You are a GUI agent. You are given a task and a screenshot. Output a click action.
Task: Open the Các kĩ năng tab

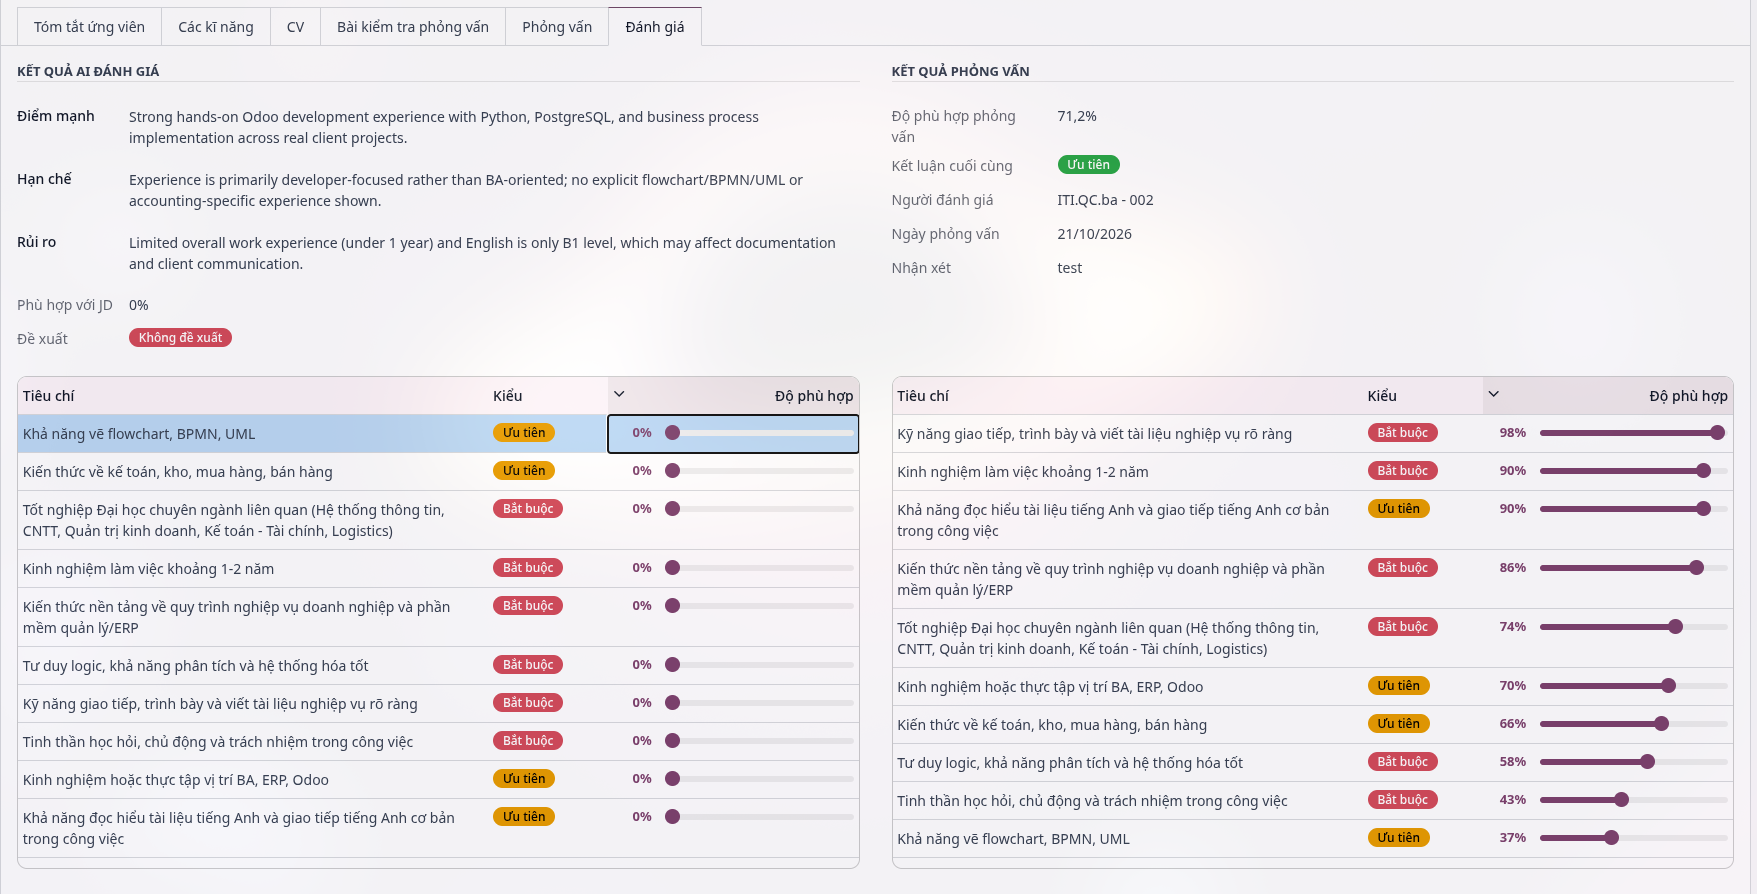(216, 27)
